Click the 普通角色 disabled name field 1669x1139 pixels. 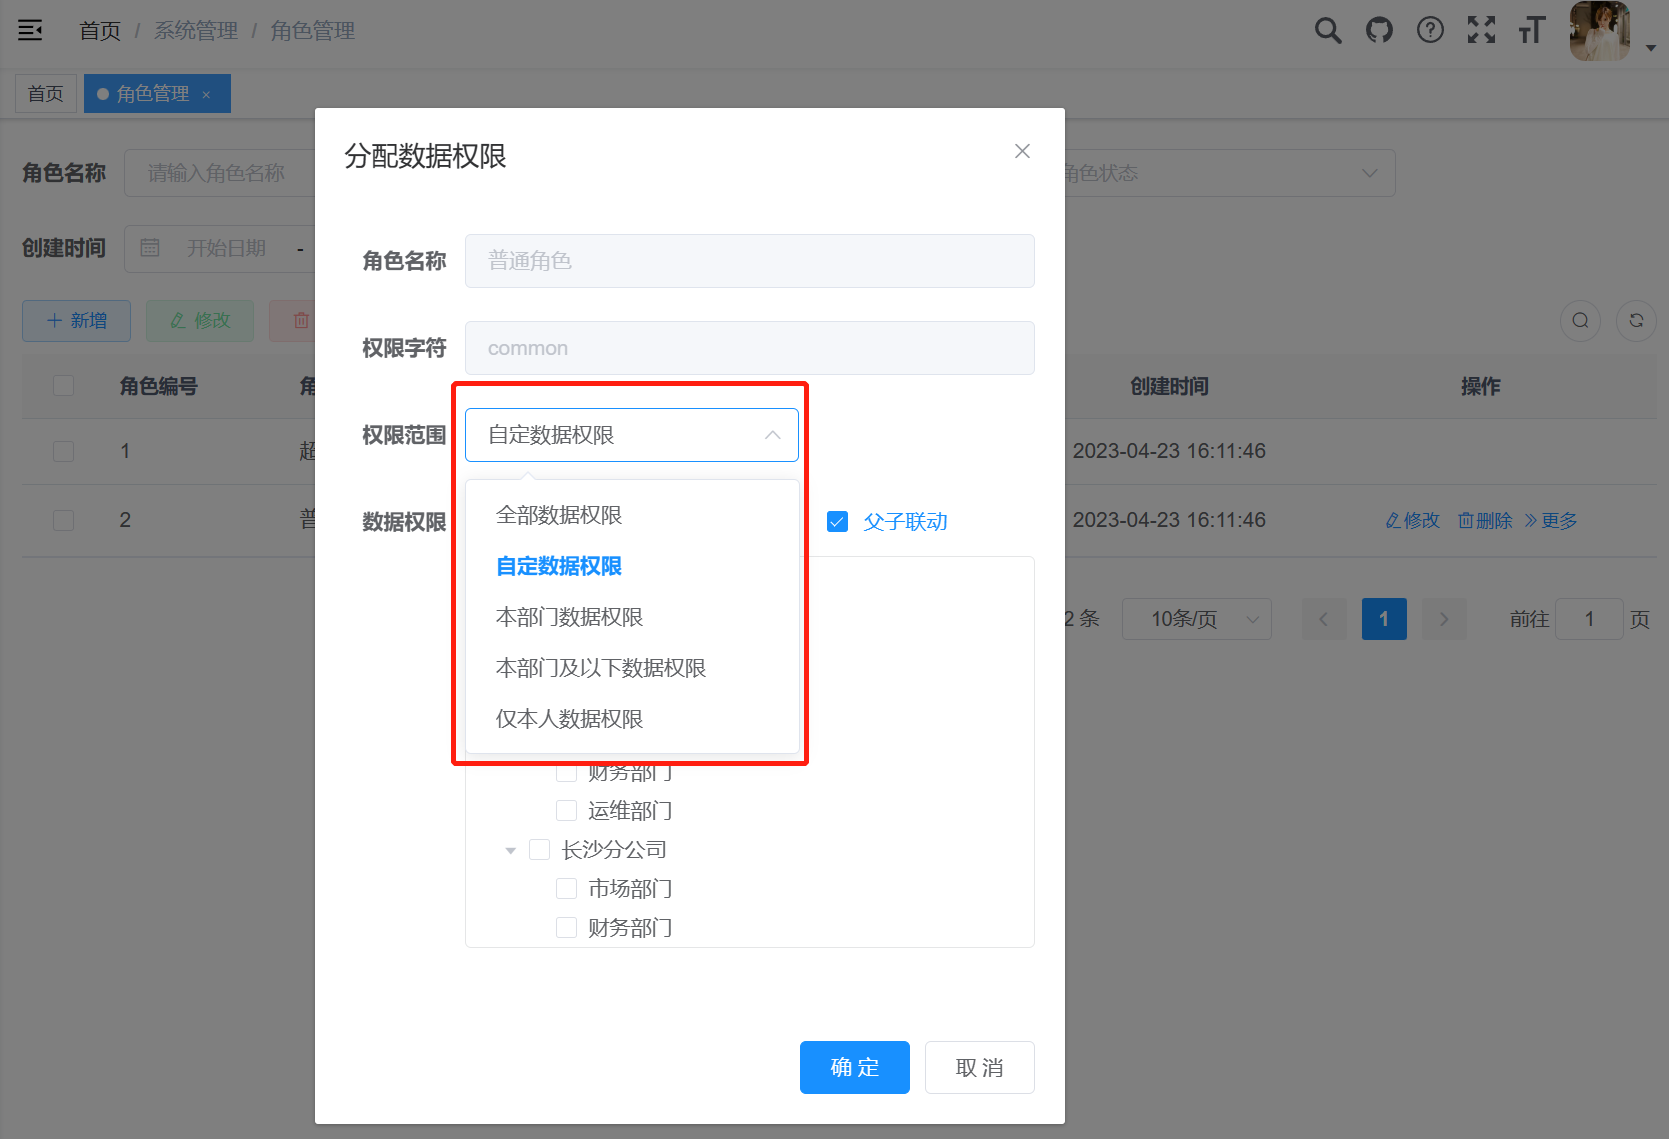coord(750,261)
